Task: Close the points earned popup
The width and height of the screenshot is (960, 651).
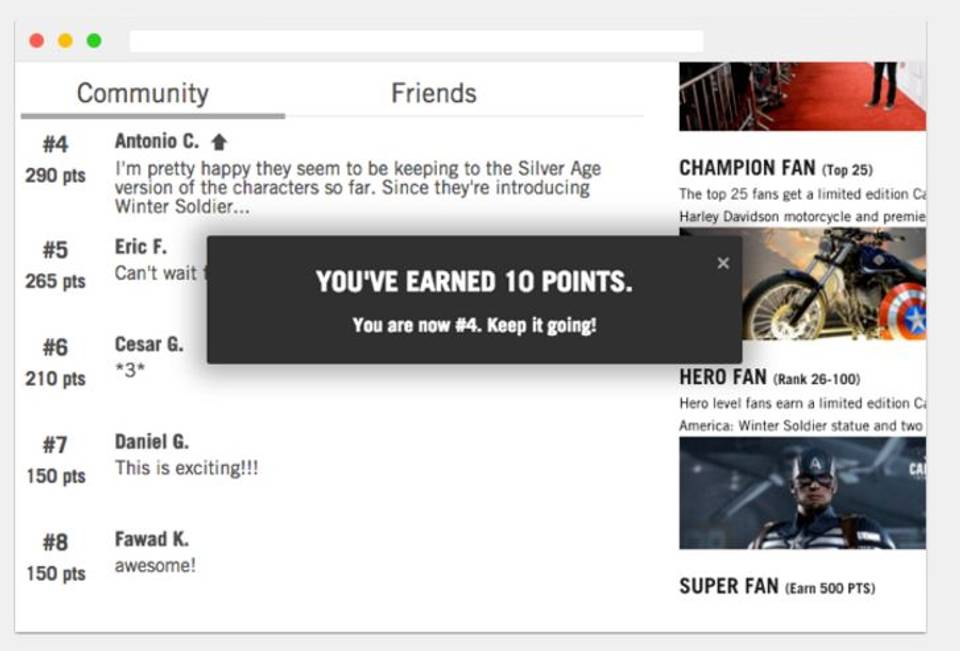Action: (x=723, y=263)
